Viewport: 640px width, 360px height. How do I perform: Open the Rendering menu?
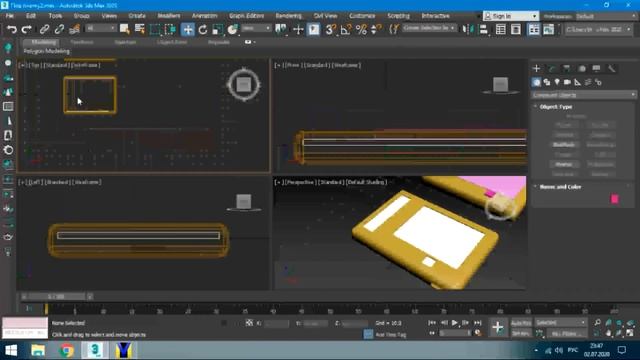click(x=289, y=16)
